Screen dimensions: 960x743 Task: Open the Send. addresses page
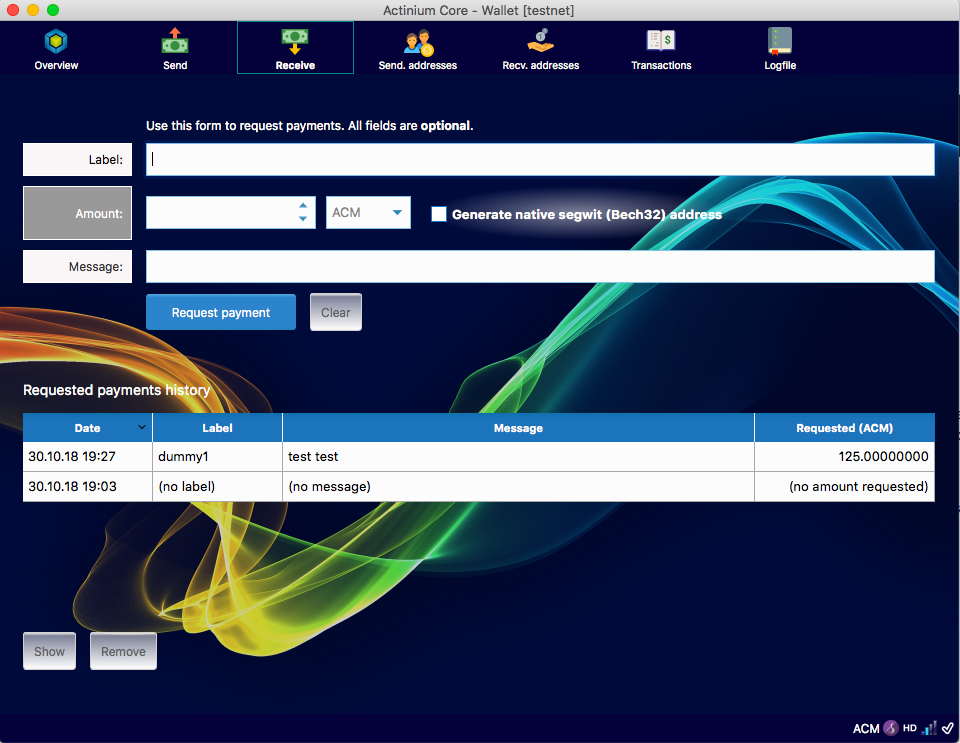tap(418, 49)
